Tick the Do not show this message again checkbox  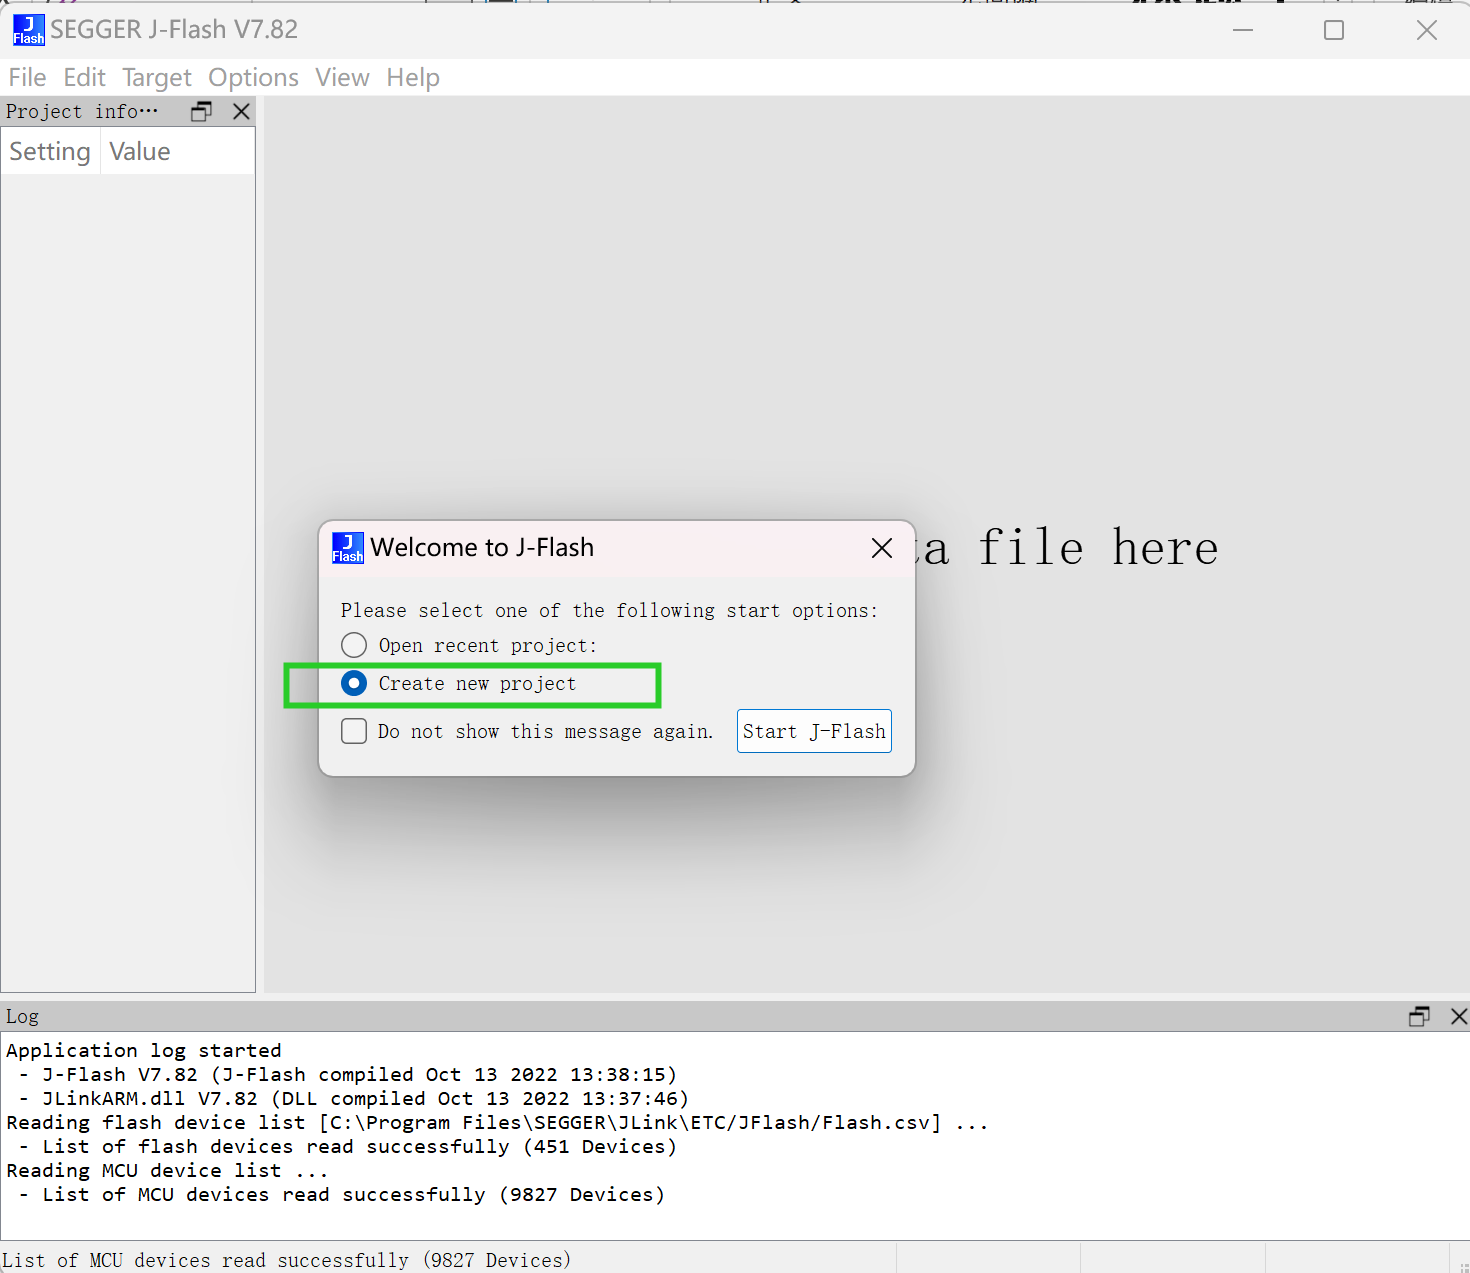354,731
